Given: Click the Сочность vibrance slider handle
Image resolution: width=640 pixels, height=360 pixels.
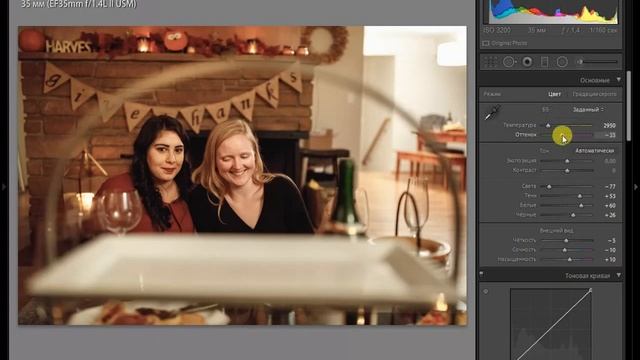Looking at the screenshot, I should click(564, 250).
